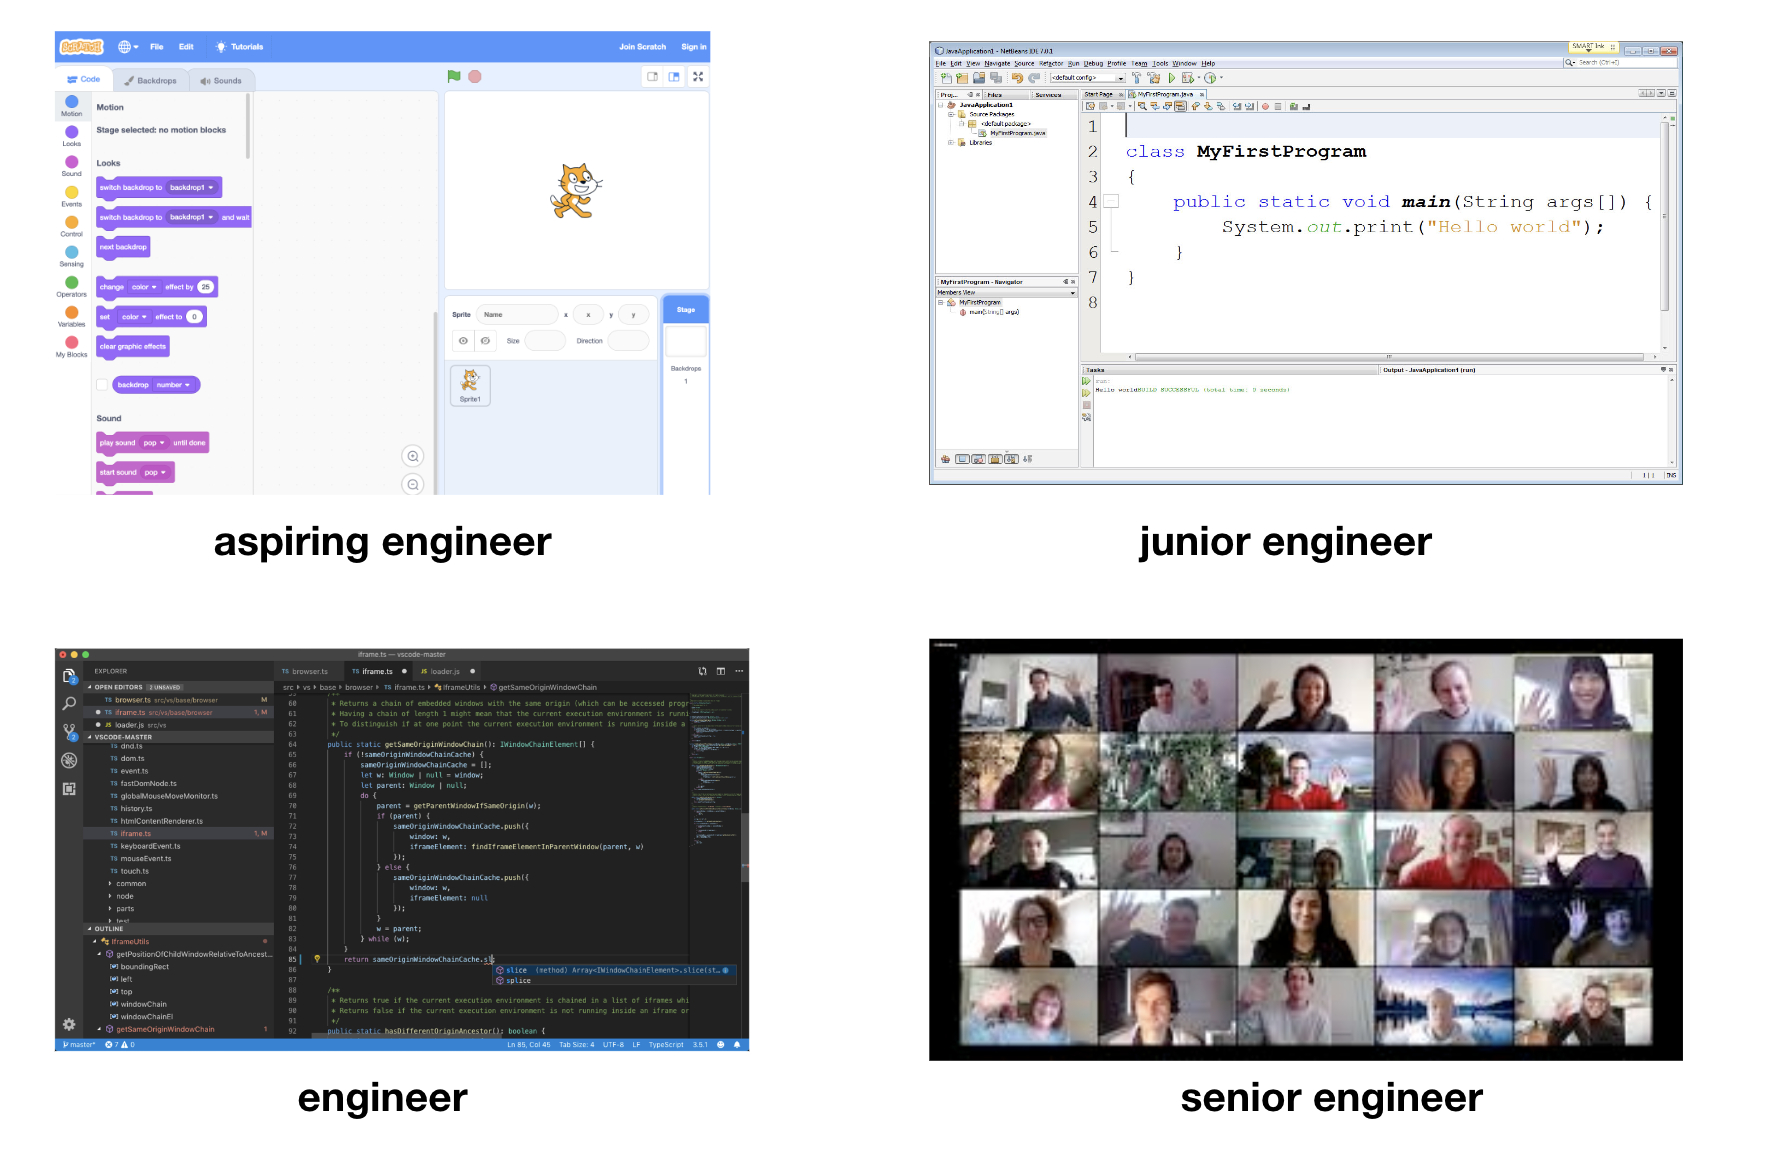This screenshot has height=1162, width=1770.
Task: Collapse JavaApplication1 project node in NetBeans
Action: tap(941, 104)
